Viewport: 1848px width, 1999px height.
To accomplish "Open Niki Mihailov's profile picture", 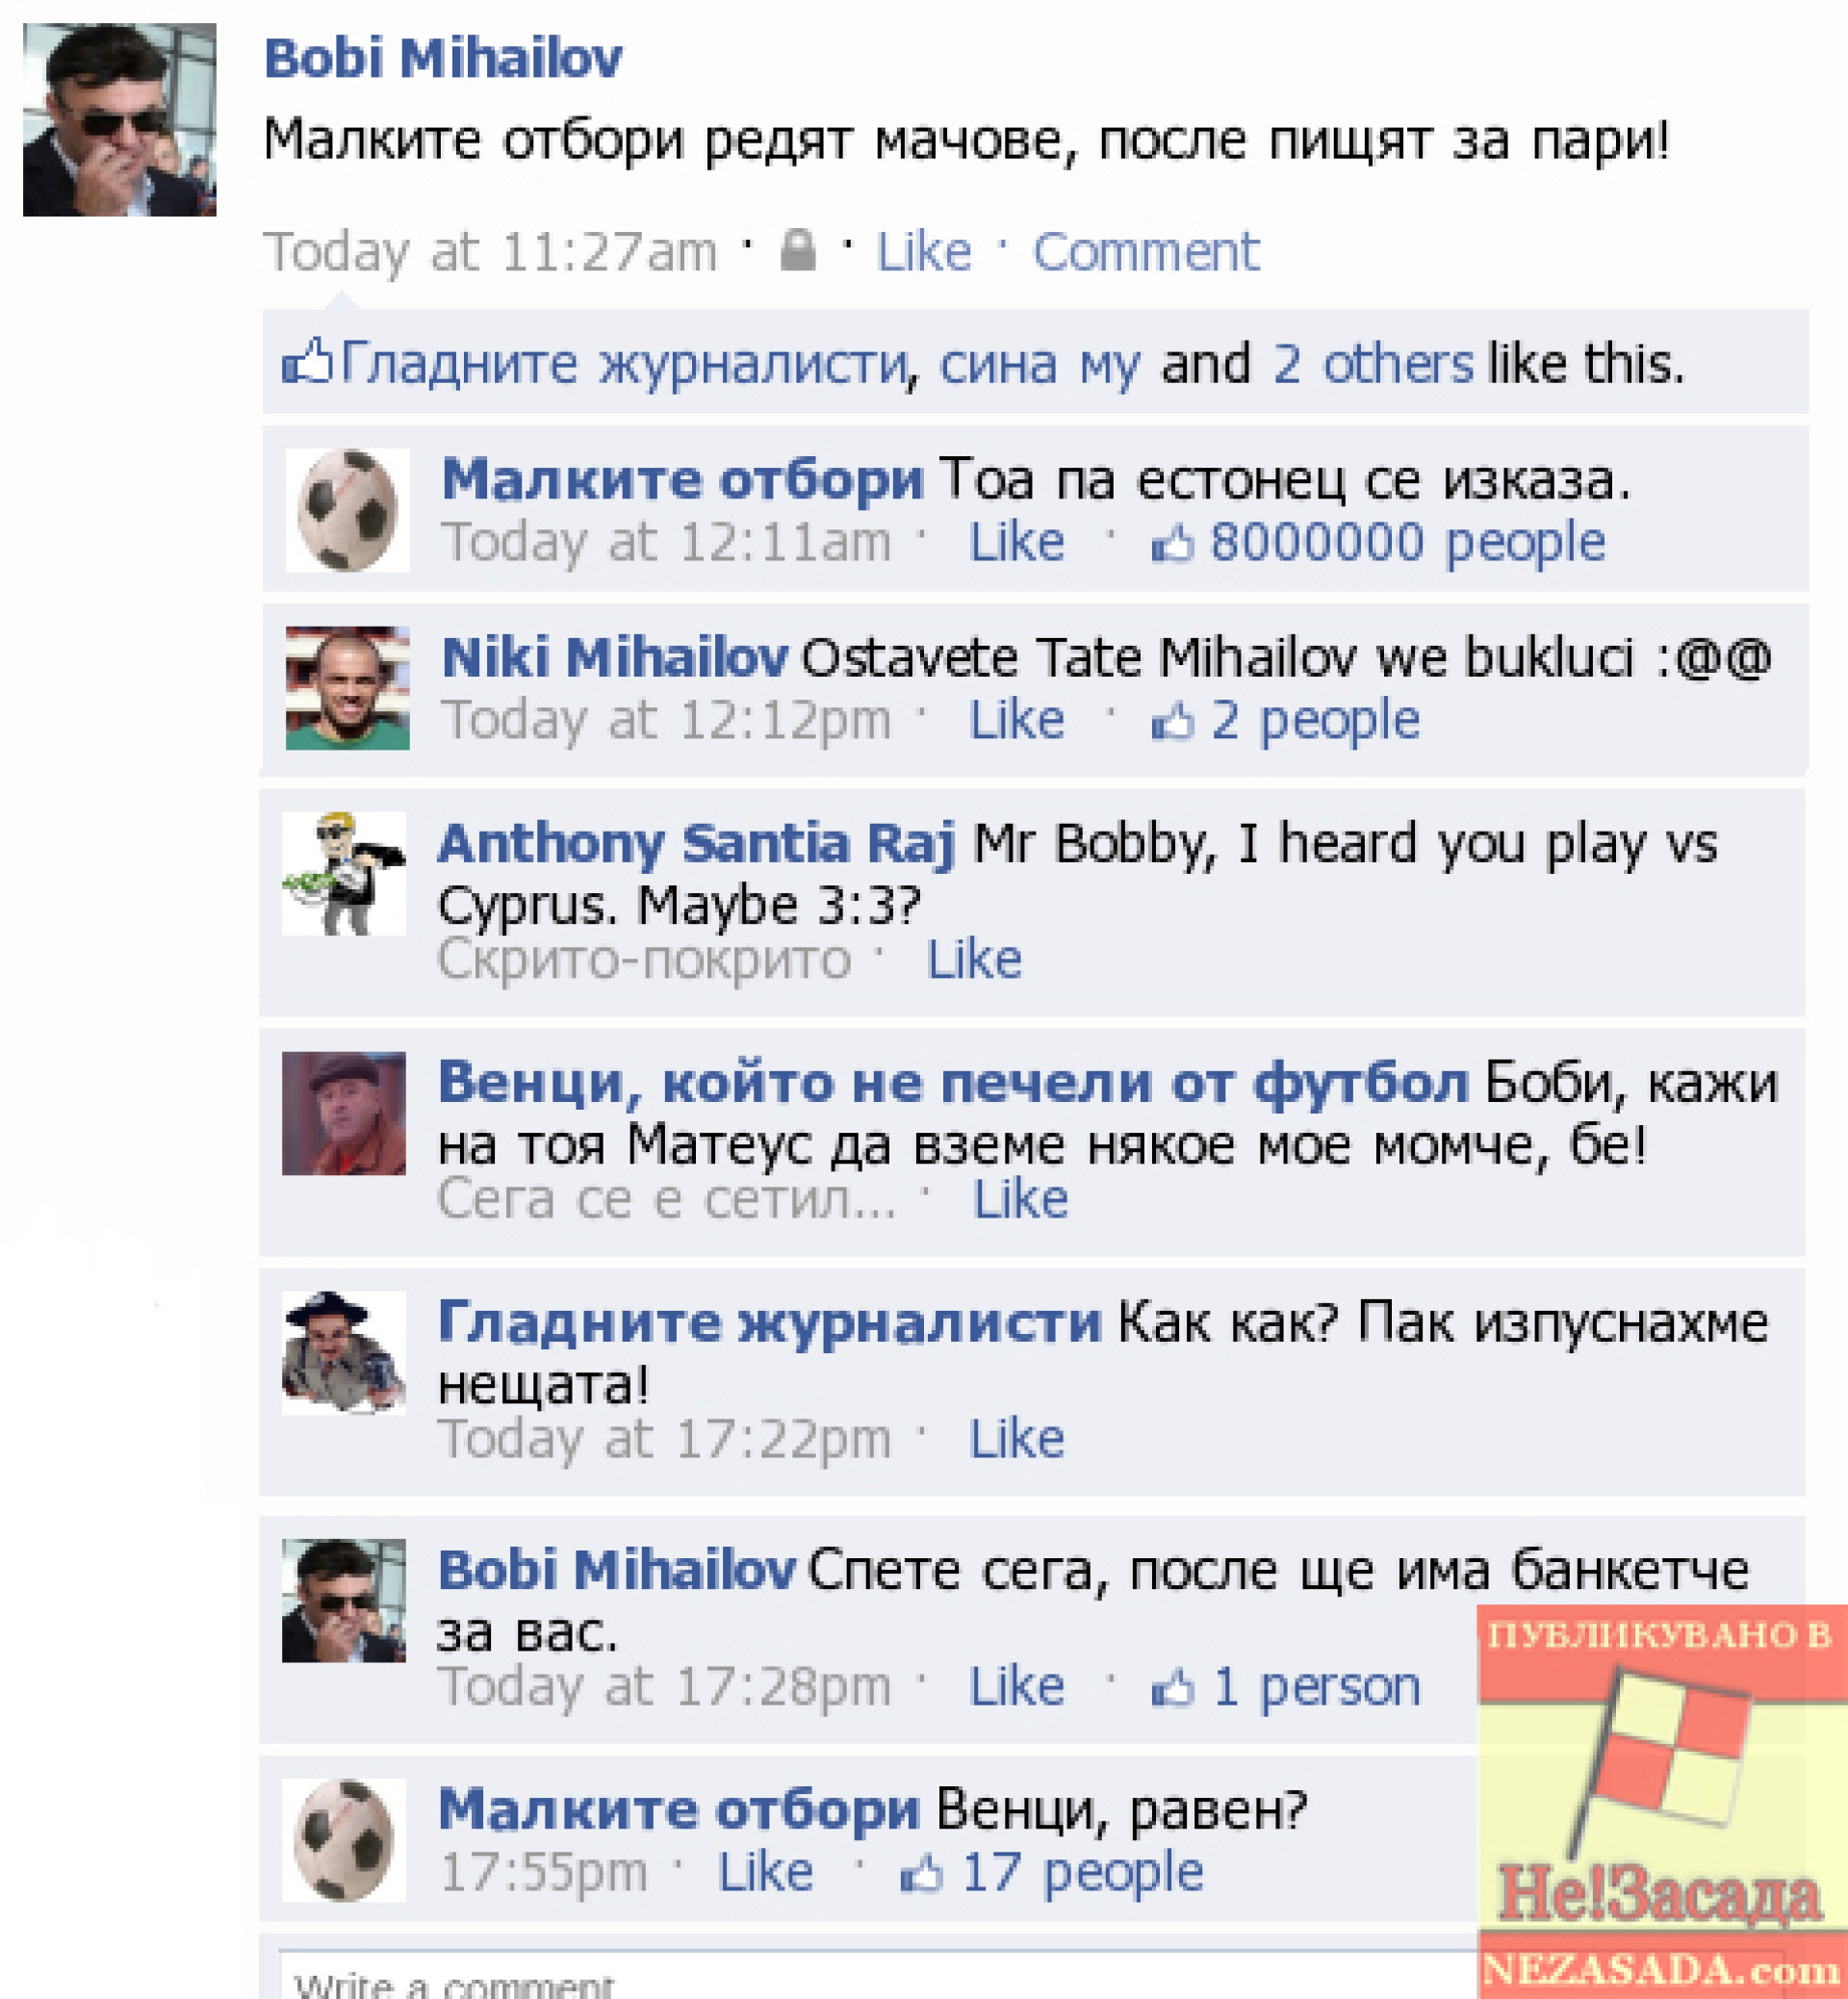I will (x=347, y=688).
